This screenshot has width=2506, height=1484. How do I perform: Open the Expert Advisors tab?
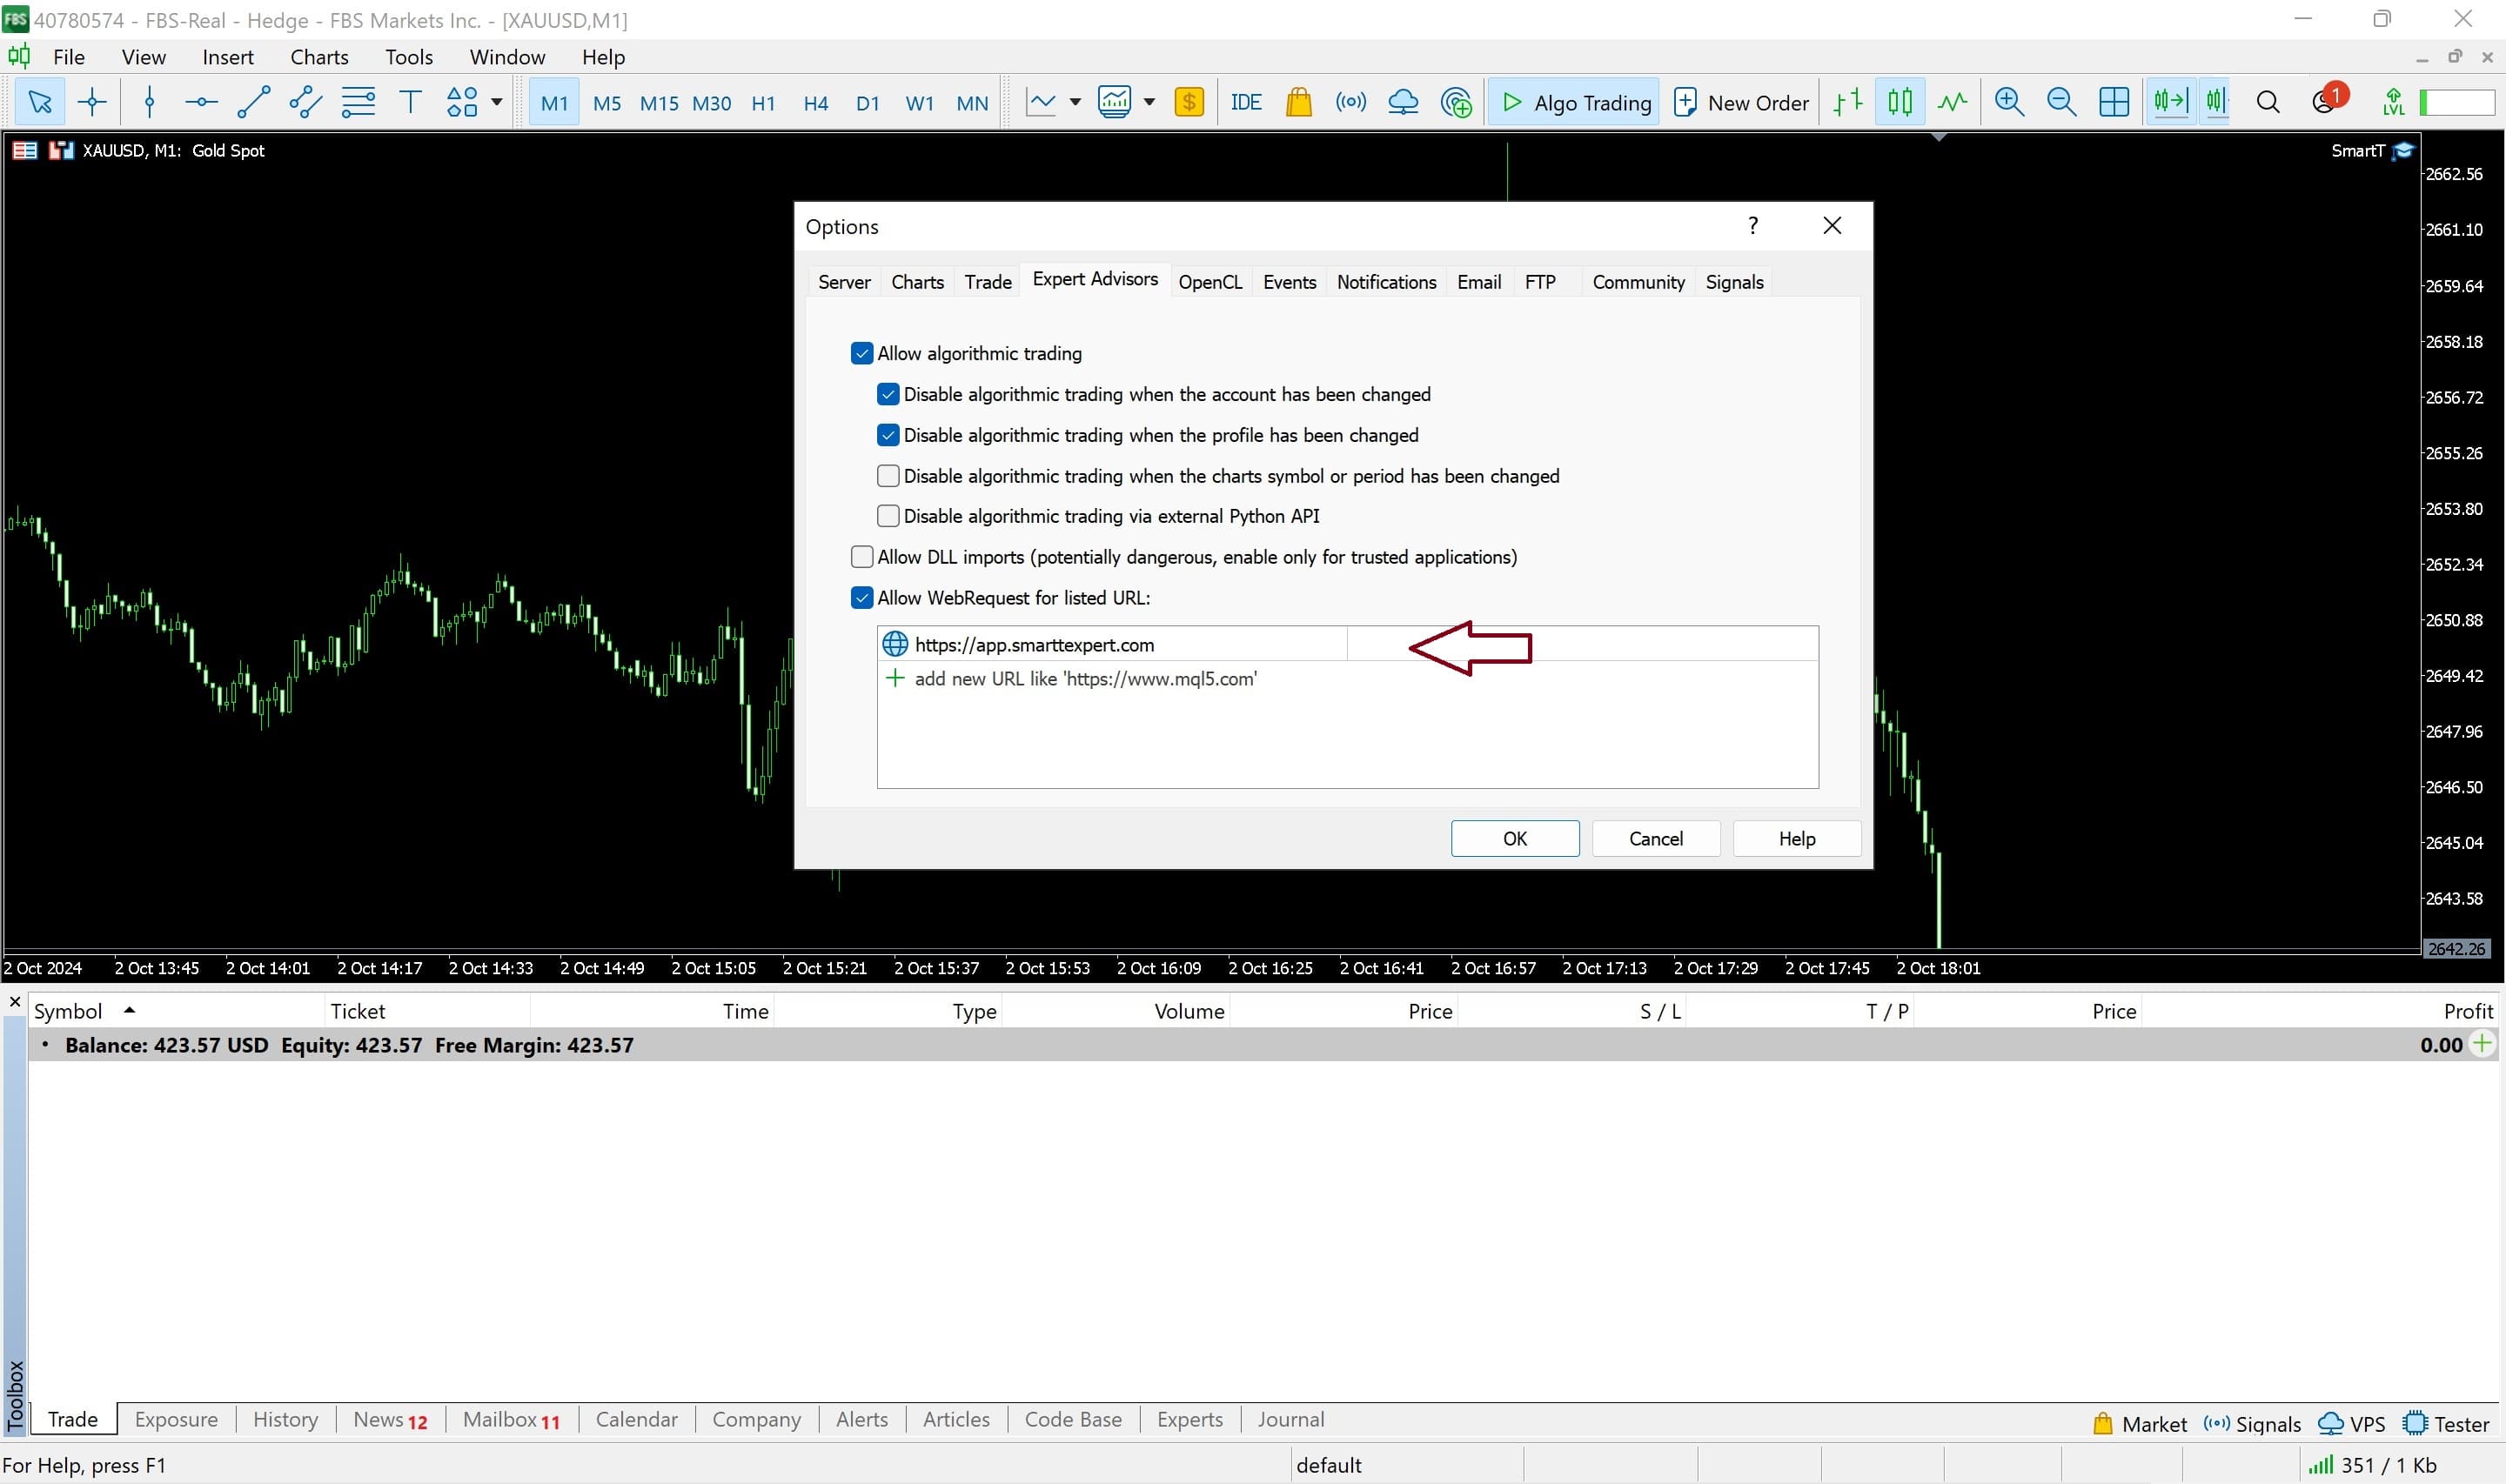1096,279
